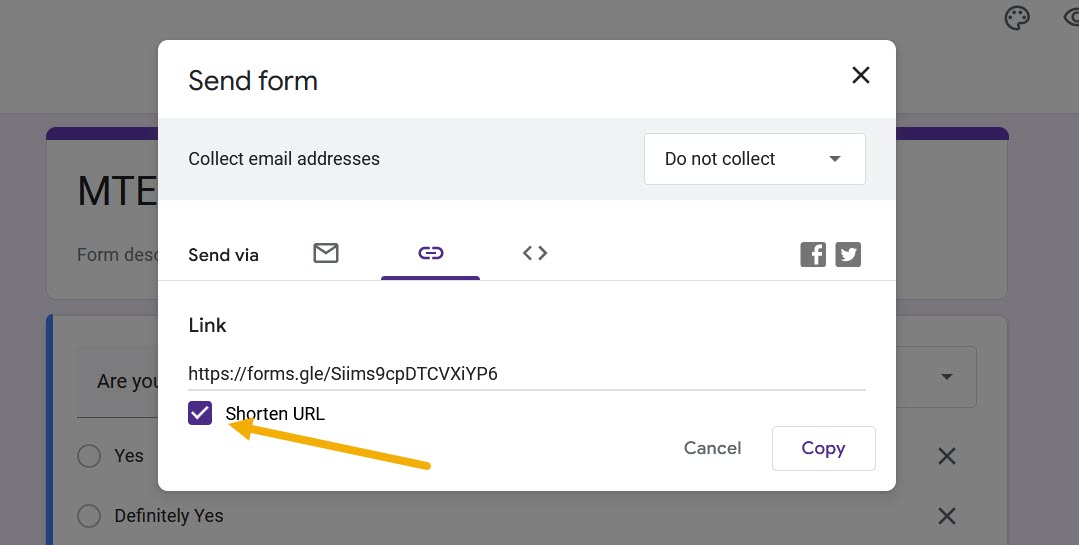Select the email envelope send option
The height and width of the screenshot is (545, 1079).
[325, 253]
